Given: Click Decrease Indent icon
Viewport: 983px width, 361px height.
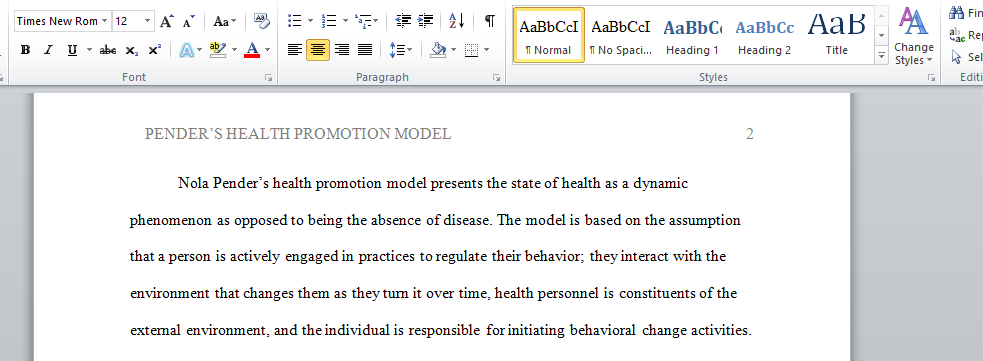Looking at the screenshot, I should (x=402, y=21).
